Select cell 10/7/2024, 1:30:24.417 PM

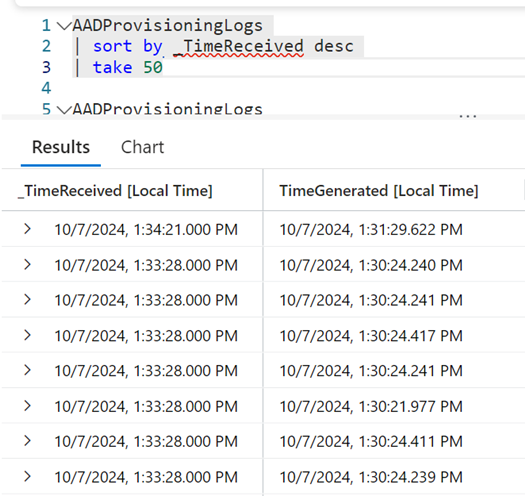point(371,336)
